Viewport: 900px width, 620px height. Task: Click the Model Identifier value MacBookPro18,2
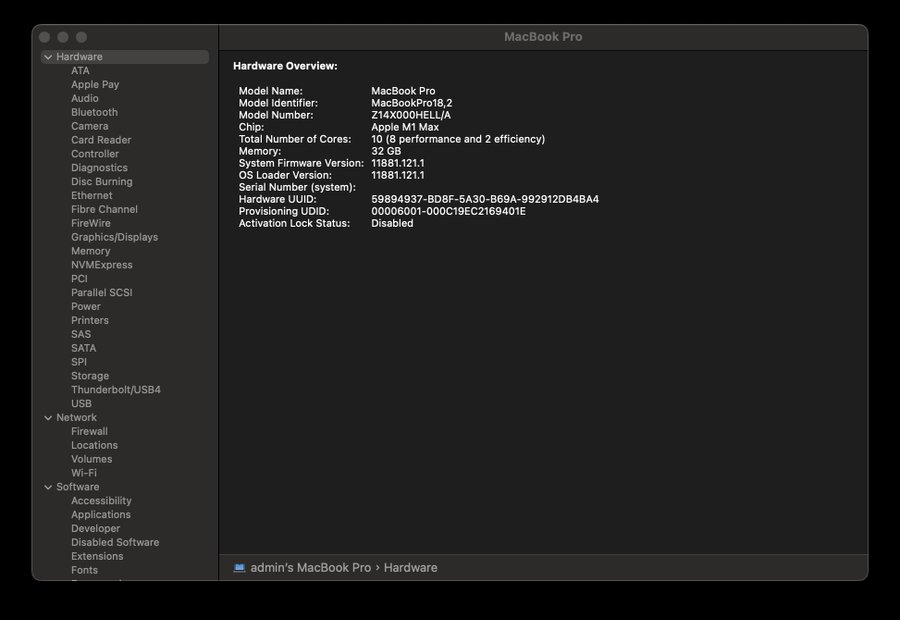[412, 103]
